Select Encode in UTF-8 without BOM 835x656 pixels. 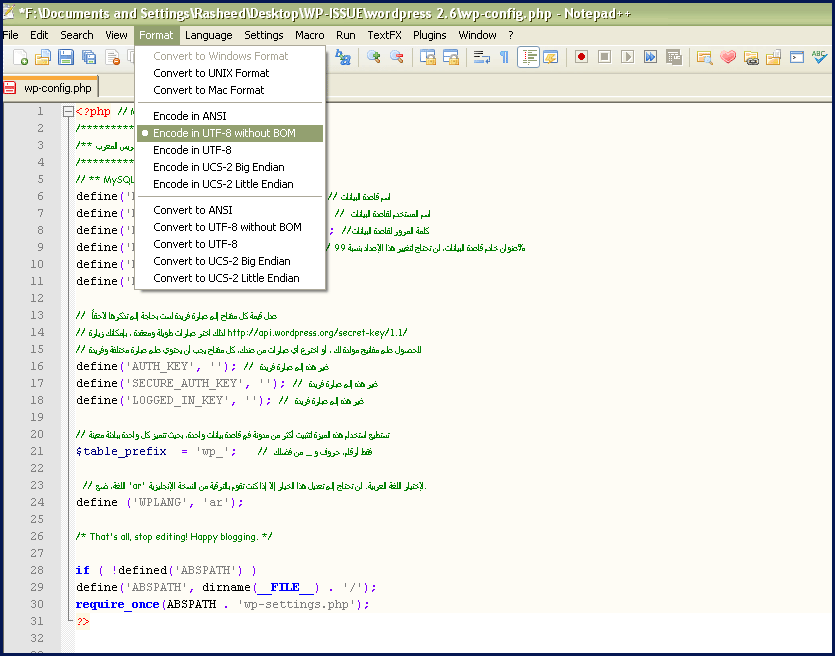pos(224,133)
